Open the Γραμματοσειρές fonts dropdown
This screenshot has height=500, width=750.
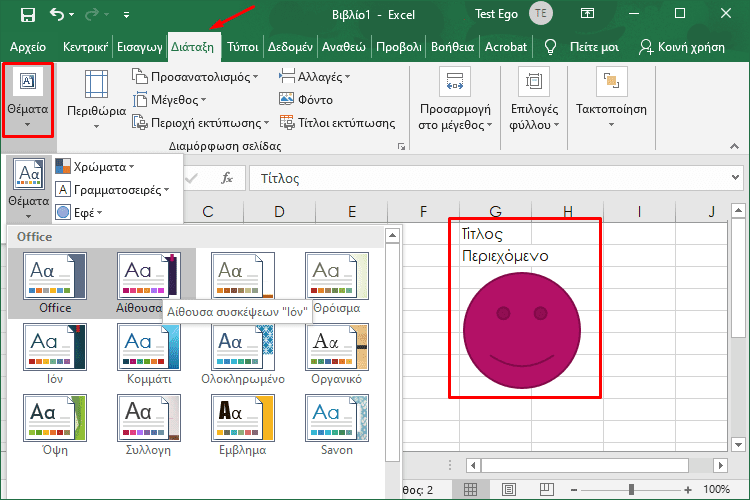coord(113,189)
